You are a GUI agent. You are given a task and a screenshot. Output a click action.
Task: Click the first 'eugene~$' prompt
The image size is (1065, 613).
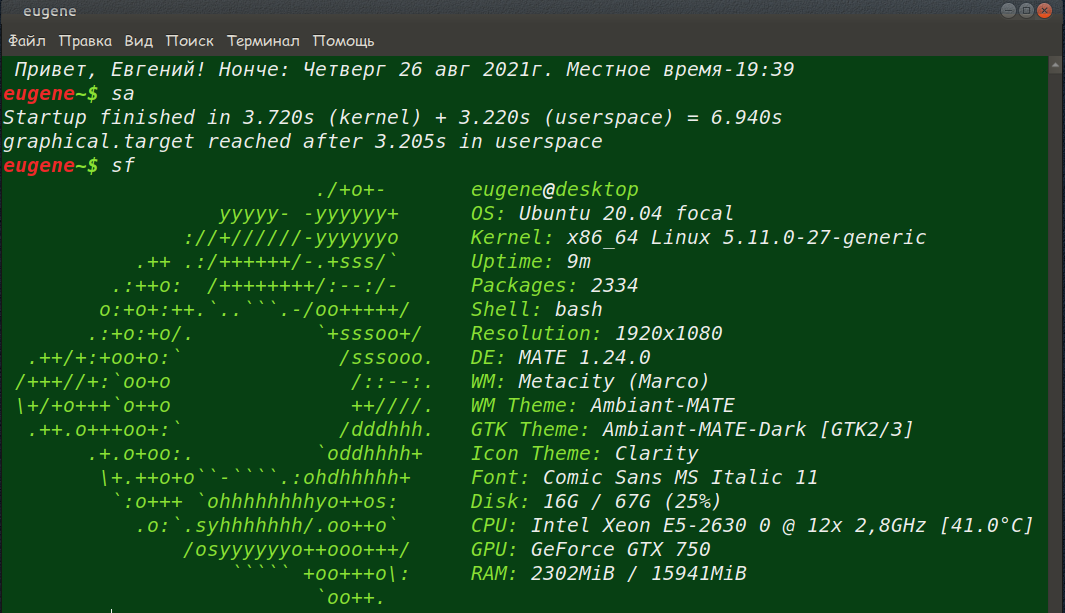(51, 94)
